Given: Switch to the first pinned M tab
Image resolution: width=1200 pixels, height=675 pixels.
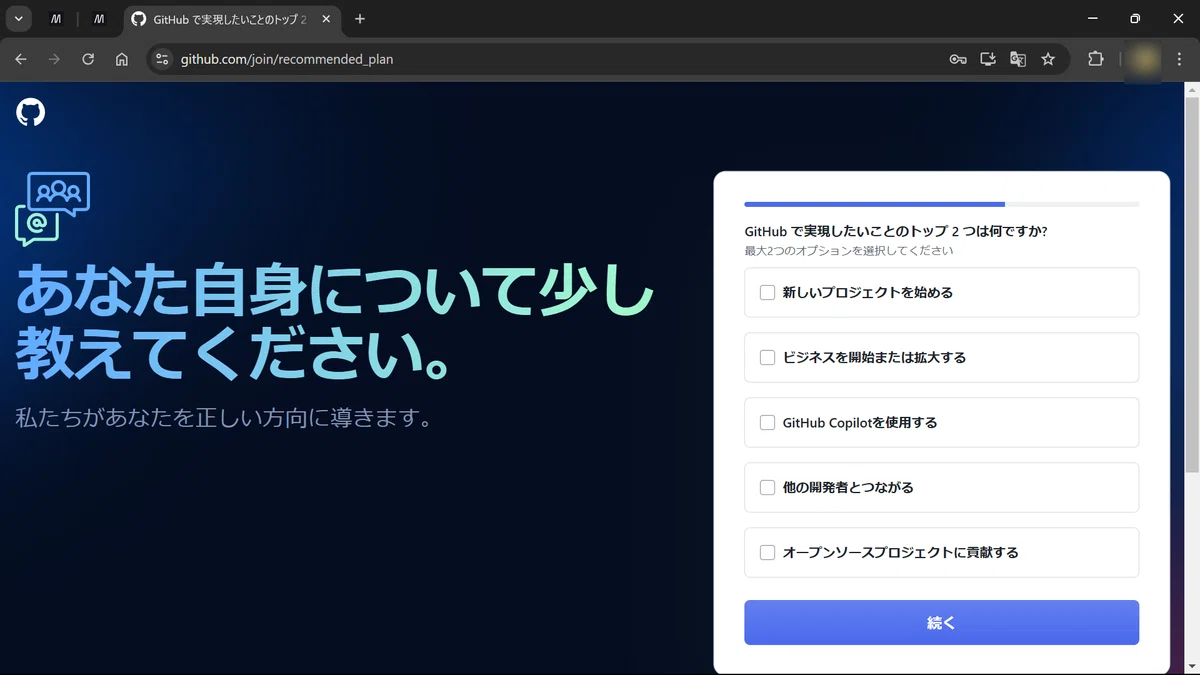Looking at the screenshot, I should click(56, 19).
